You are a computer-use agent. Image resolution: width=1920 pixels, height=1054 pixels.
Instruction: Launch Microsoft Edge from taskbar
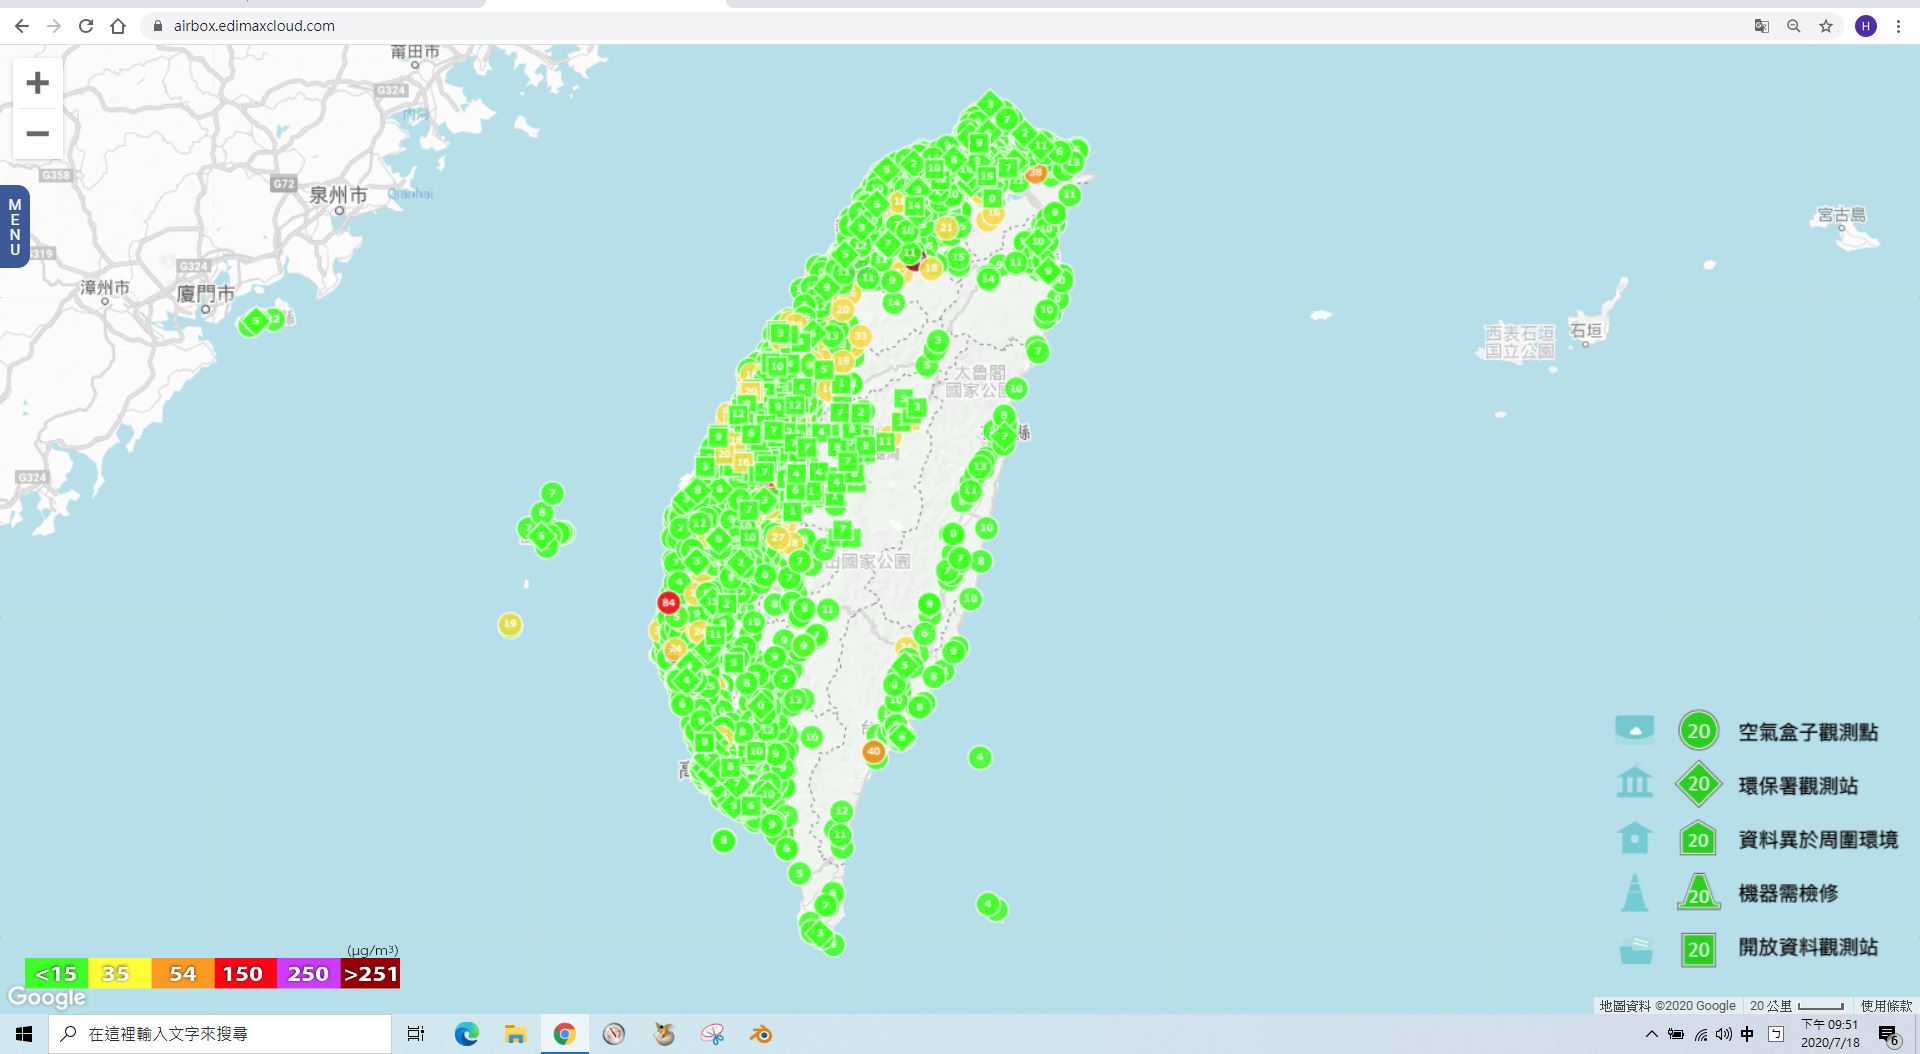(x=466, y=1034)
